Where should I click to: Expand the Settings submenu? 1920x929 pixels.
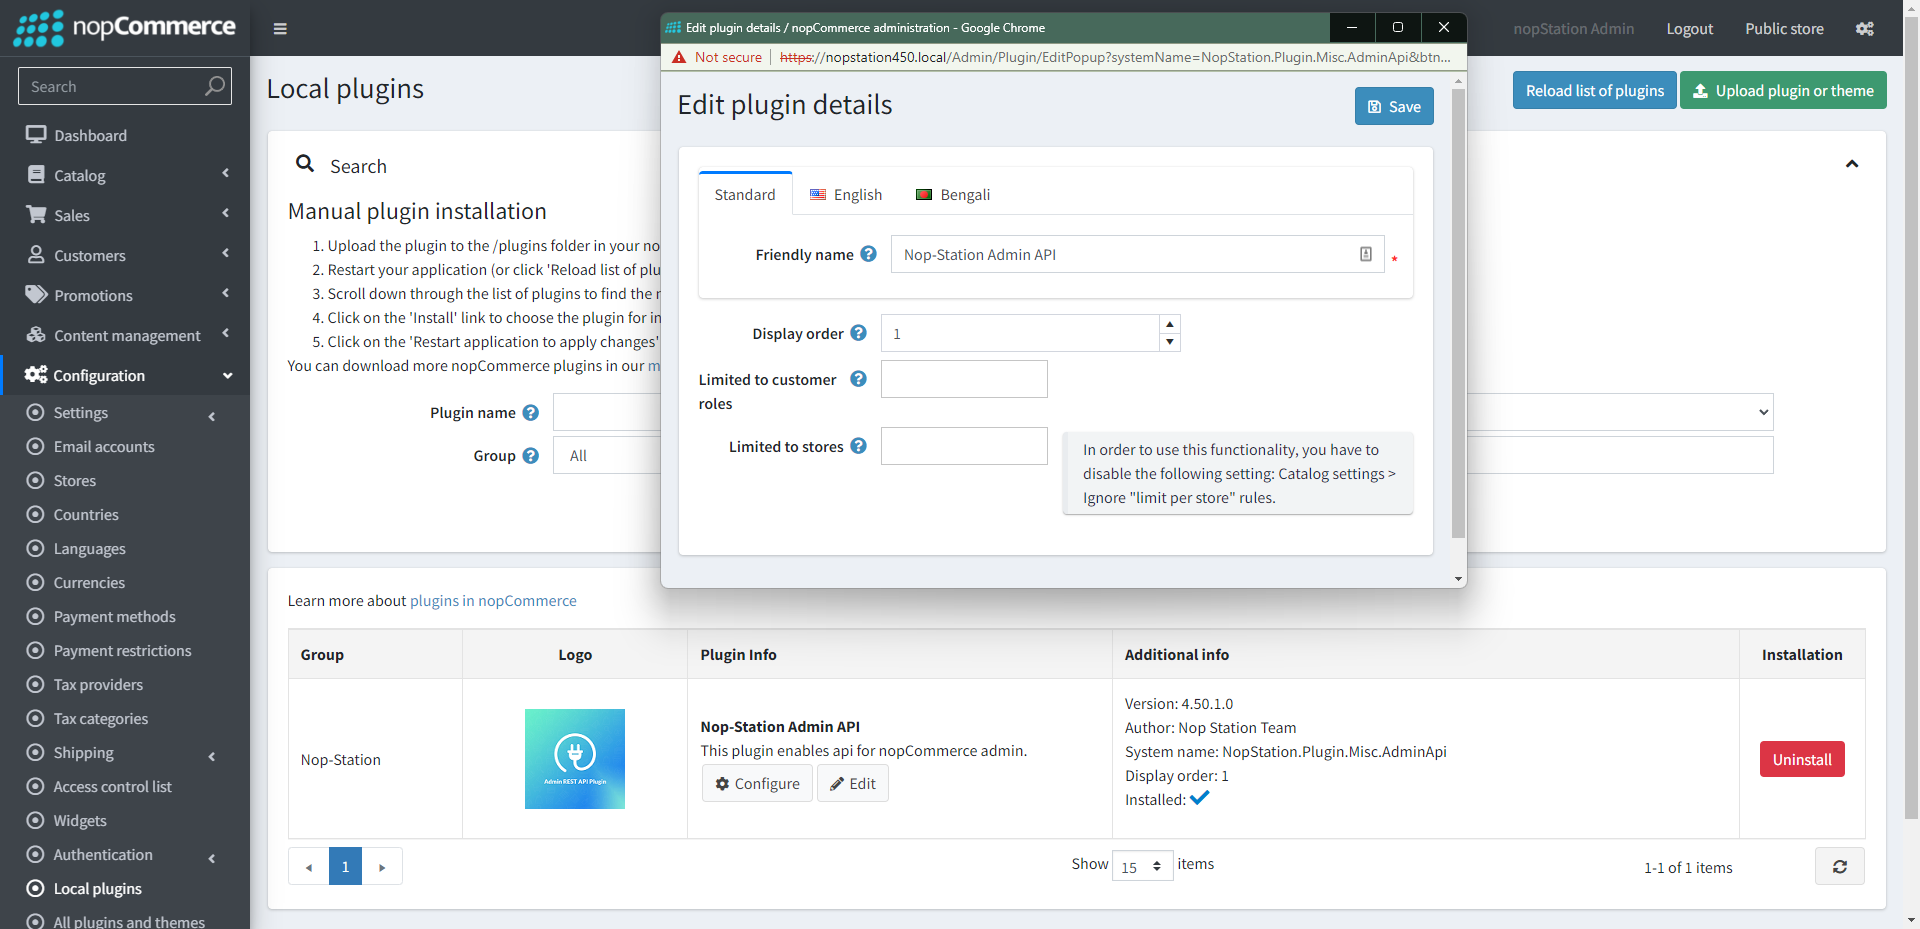tap(125, 413)
